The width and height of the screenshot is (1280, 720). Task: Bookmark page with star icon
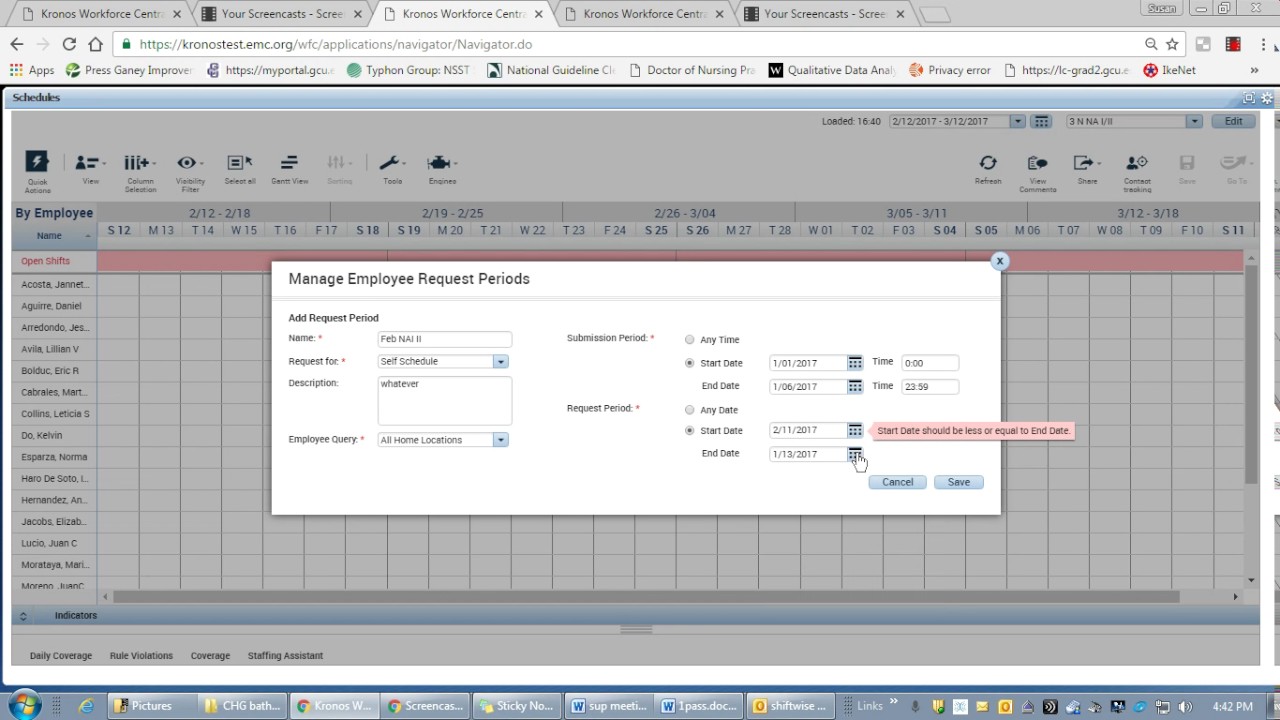(1172, 44)
